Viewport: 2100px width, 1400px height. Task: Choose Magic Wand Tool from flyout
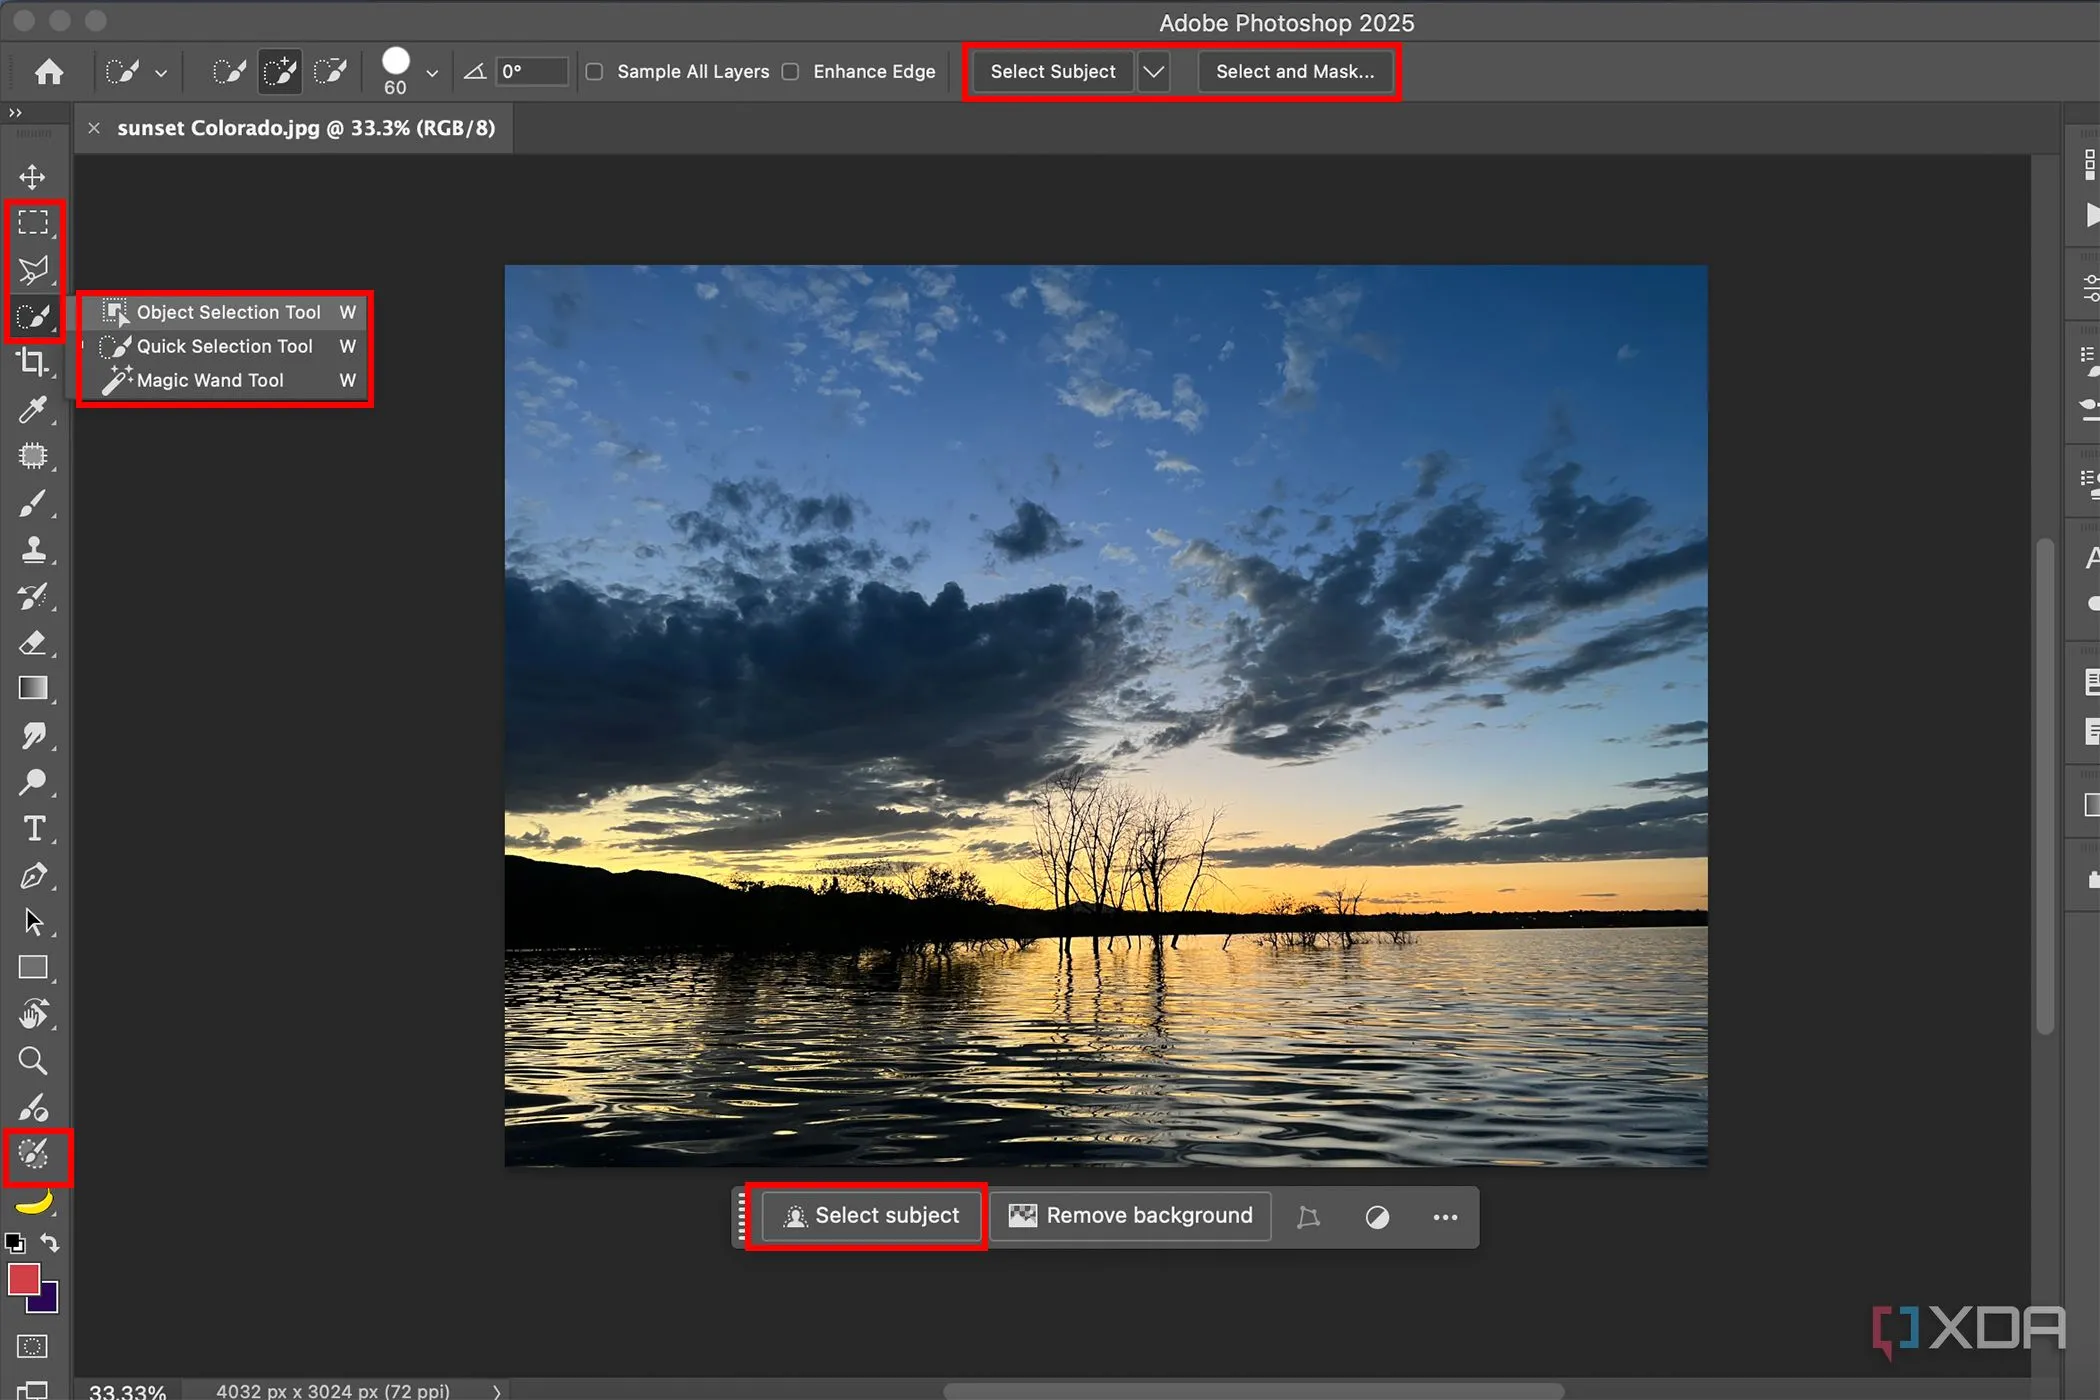point(227,380)
